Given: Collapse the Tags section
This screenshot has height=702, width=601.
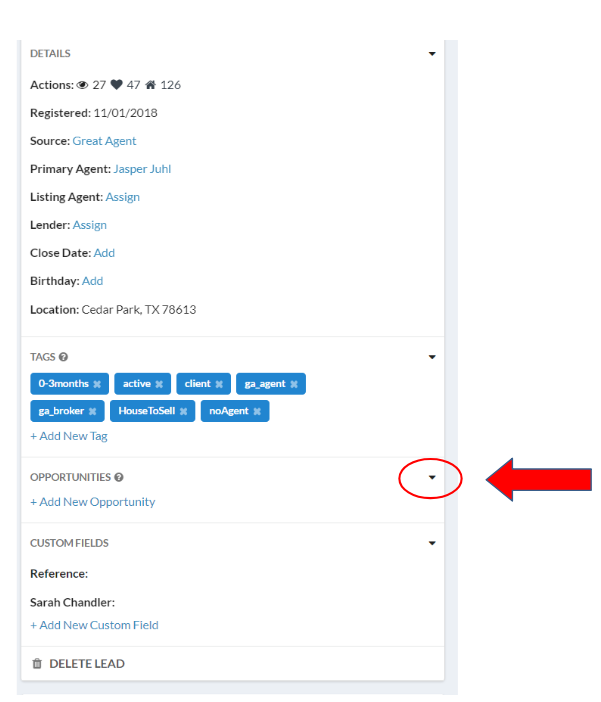Looking at the screenshot, I should pos(432,357).
